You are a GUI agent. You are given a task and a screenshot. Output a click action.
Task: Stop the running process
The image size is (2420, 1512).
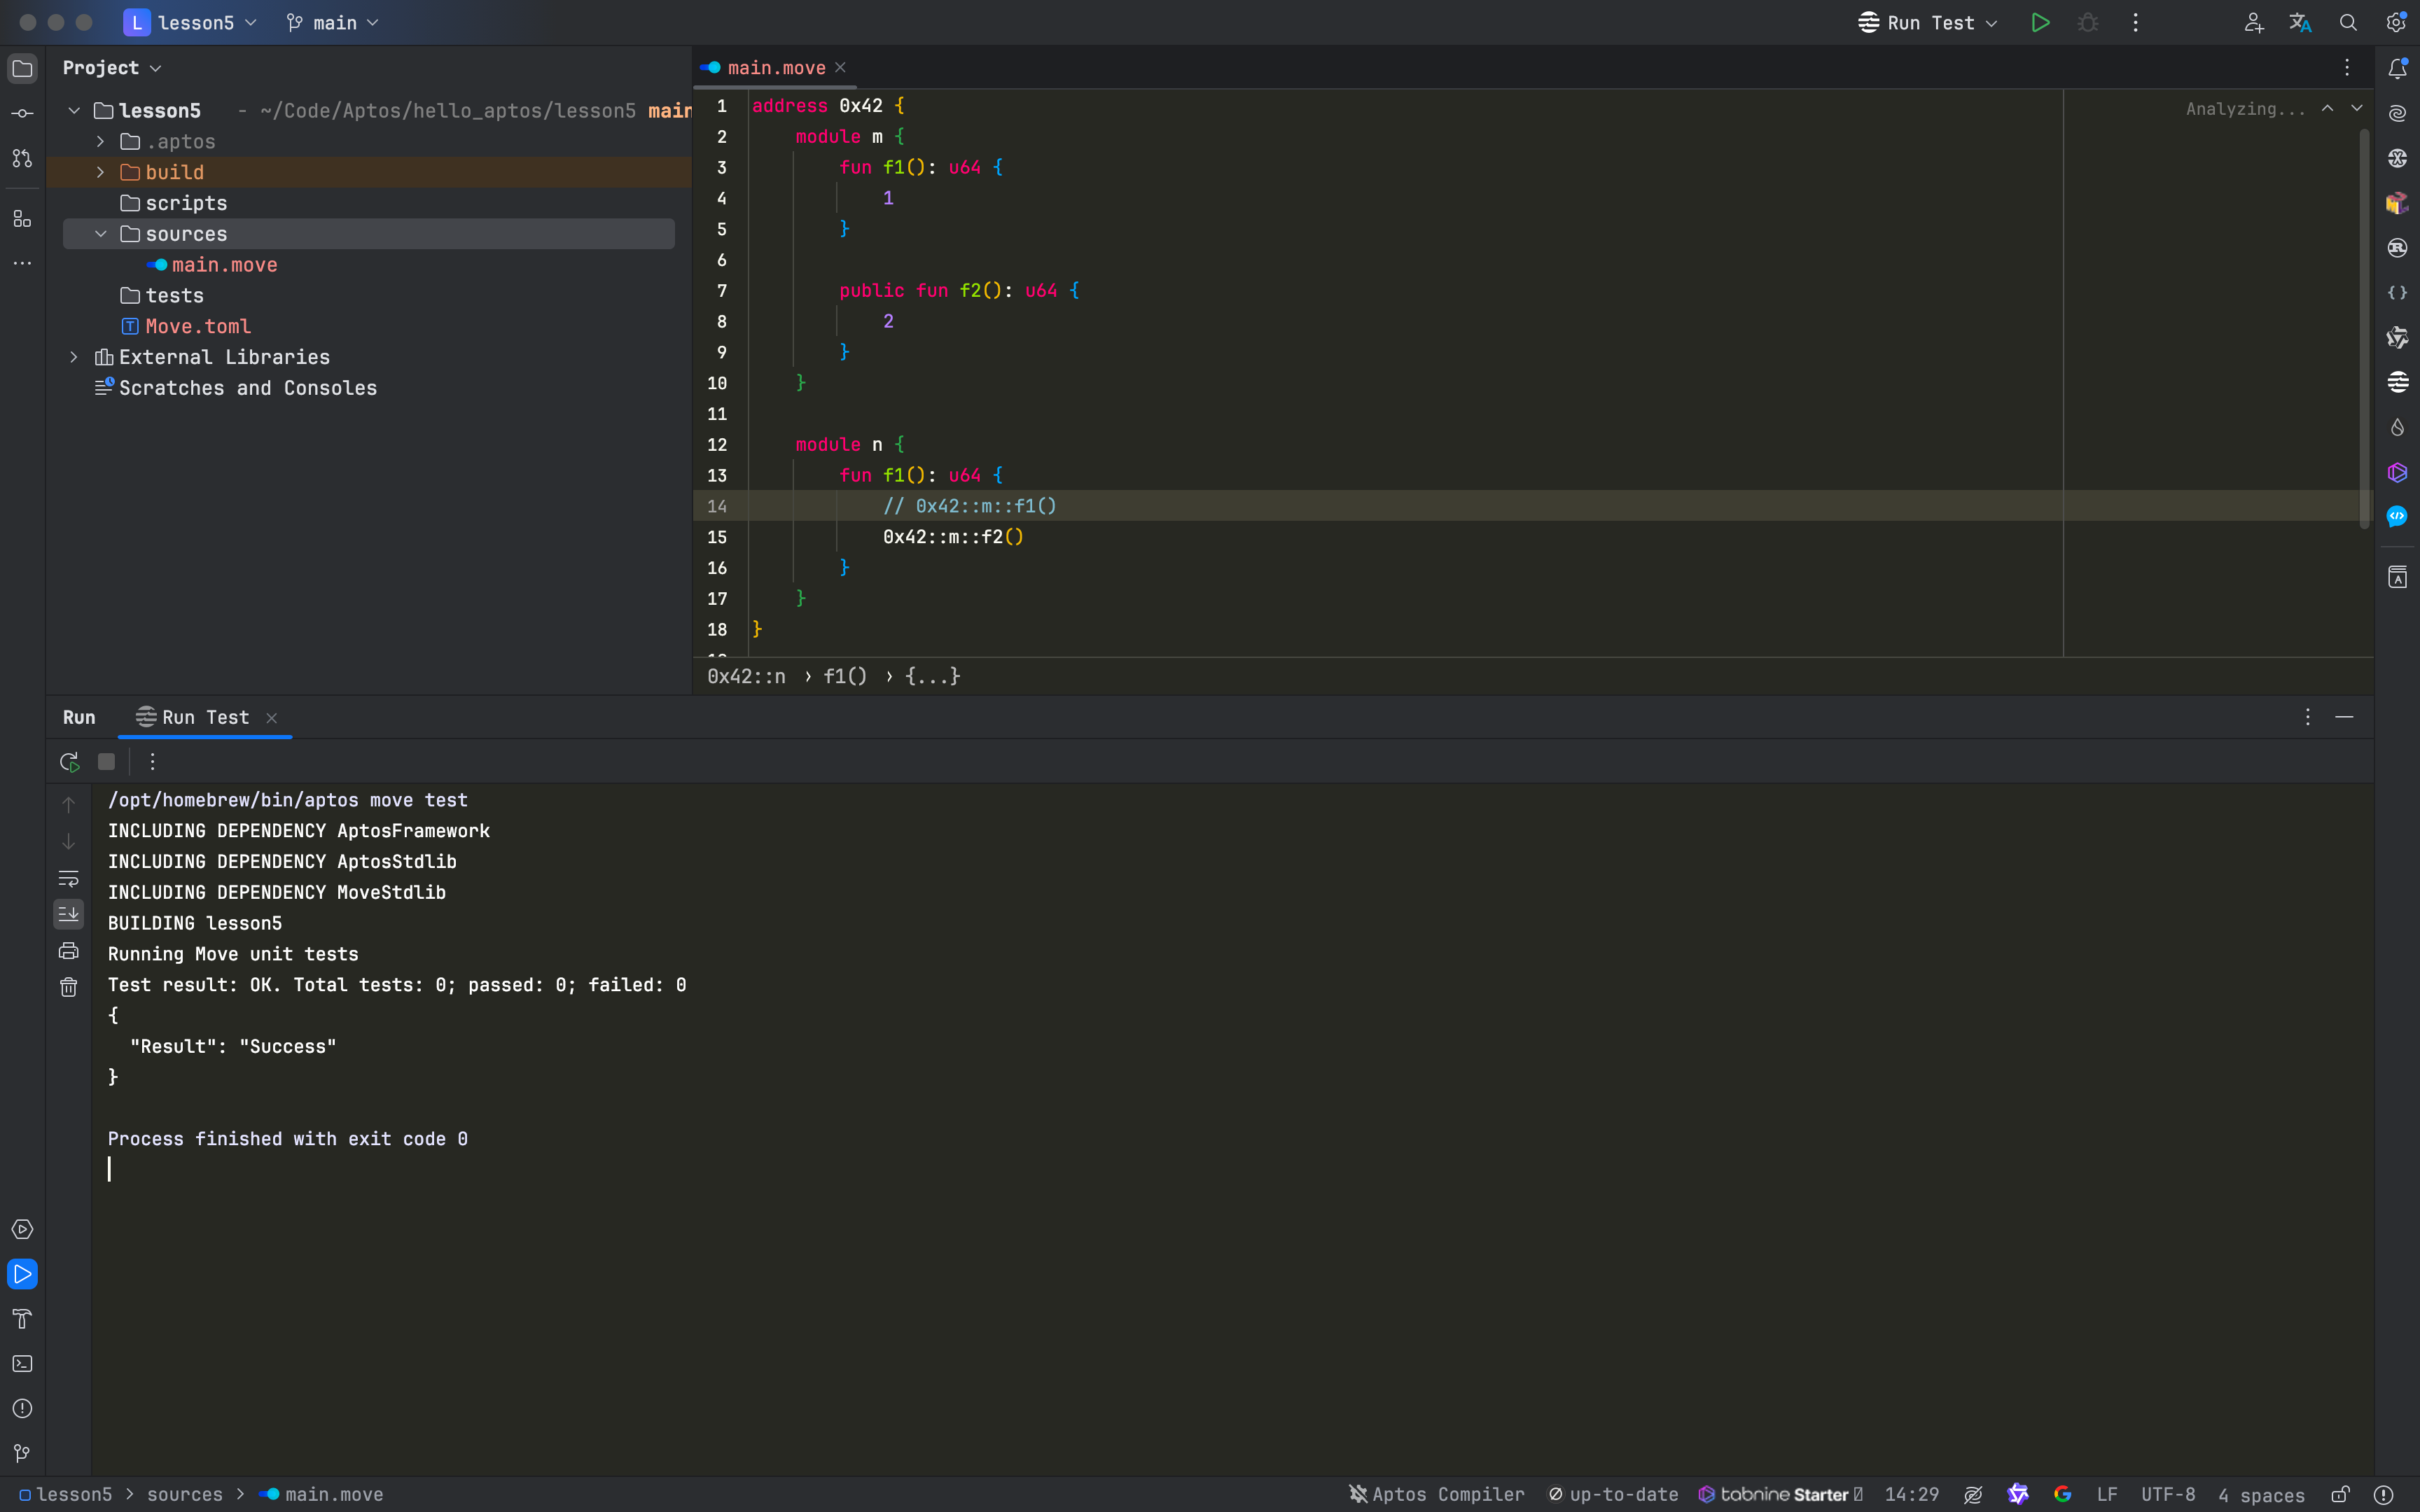[106, 762]
